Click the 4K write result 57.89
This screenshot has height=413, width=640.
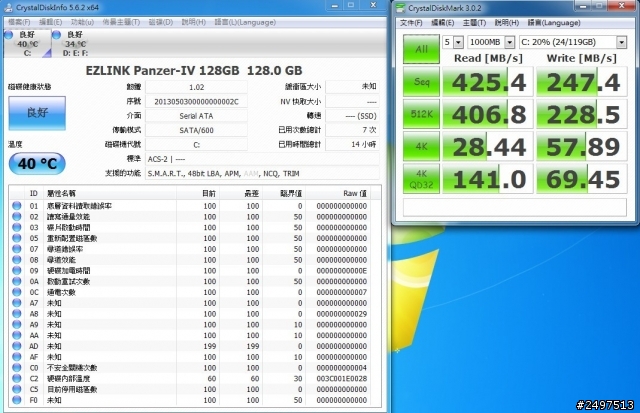[582, 147]
